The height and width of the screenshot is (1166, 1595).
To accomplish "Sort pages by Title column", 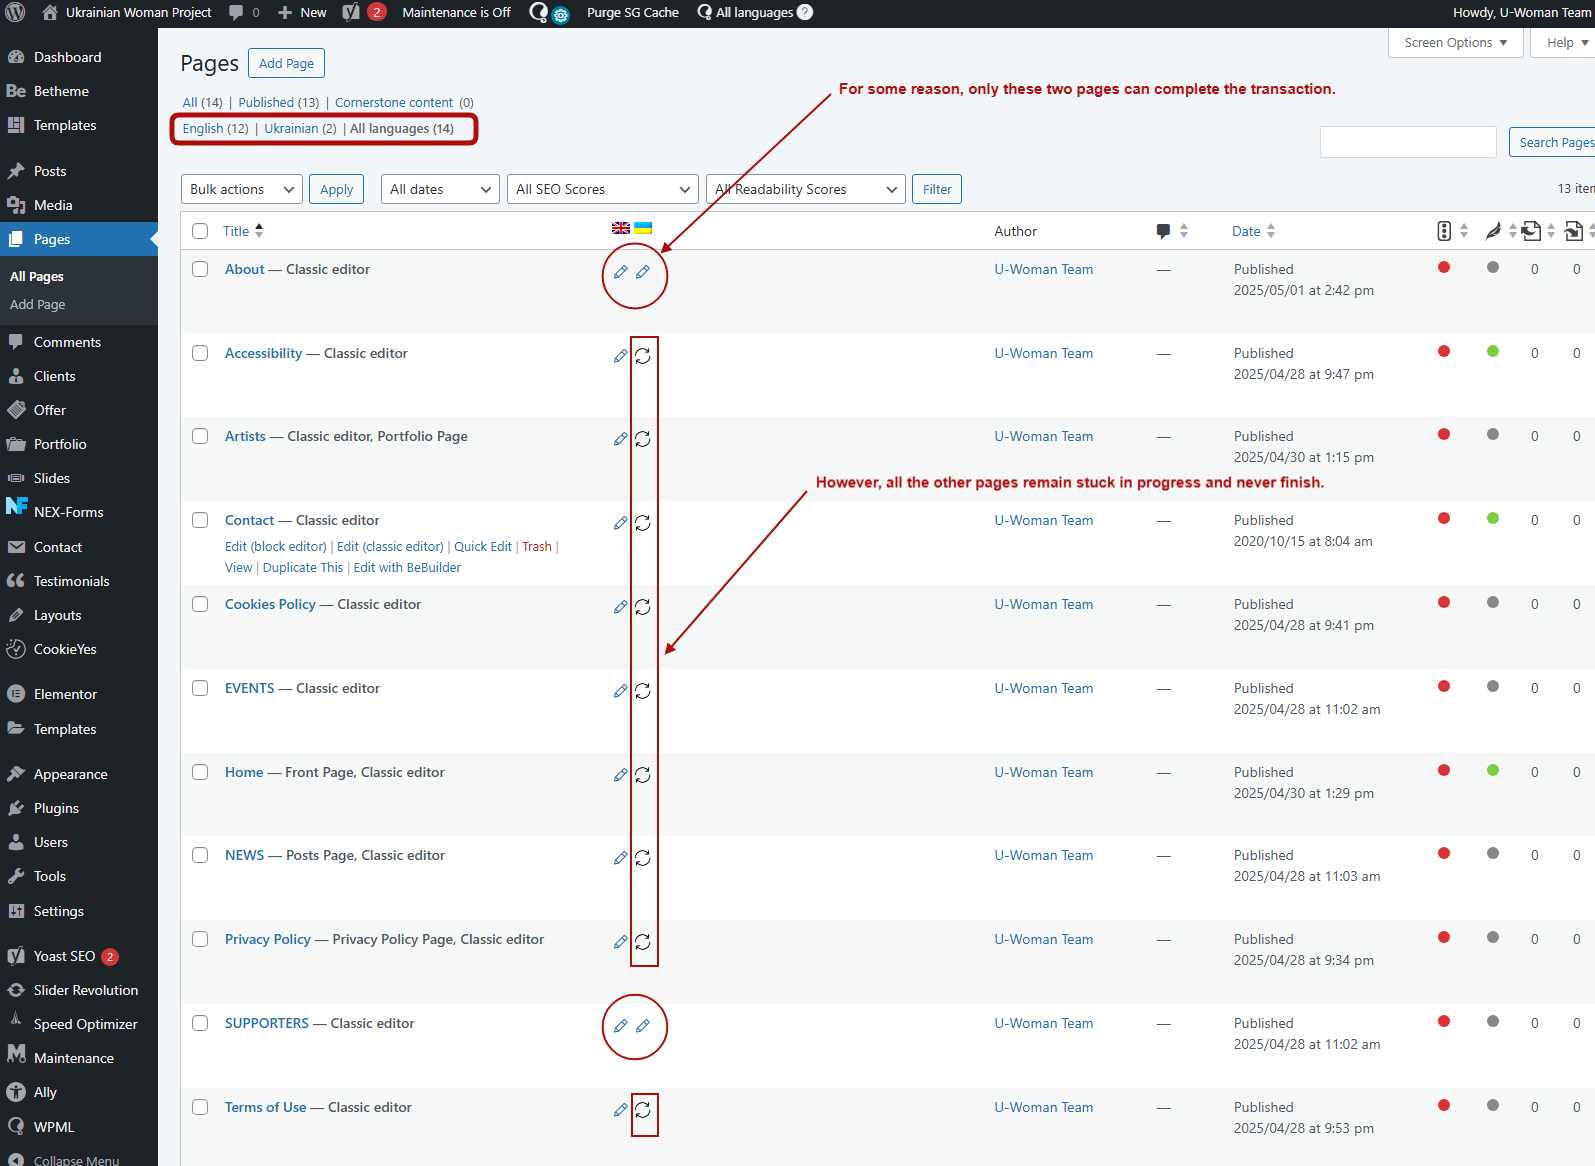I will (243, 231).
